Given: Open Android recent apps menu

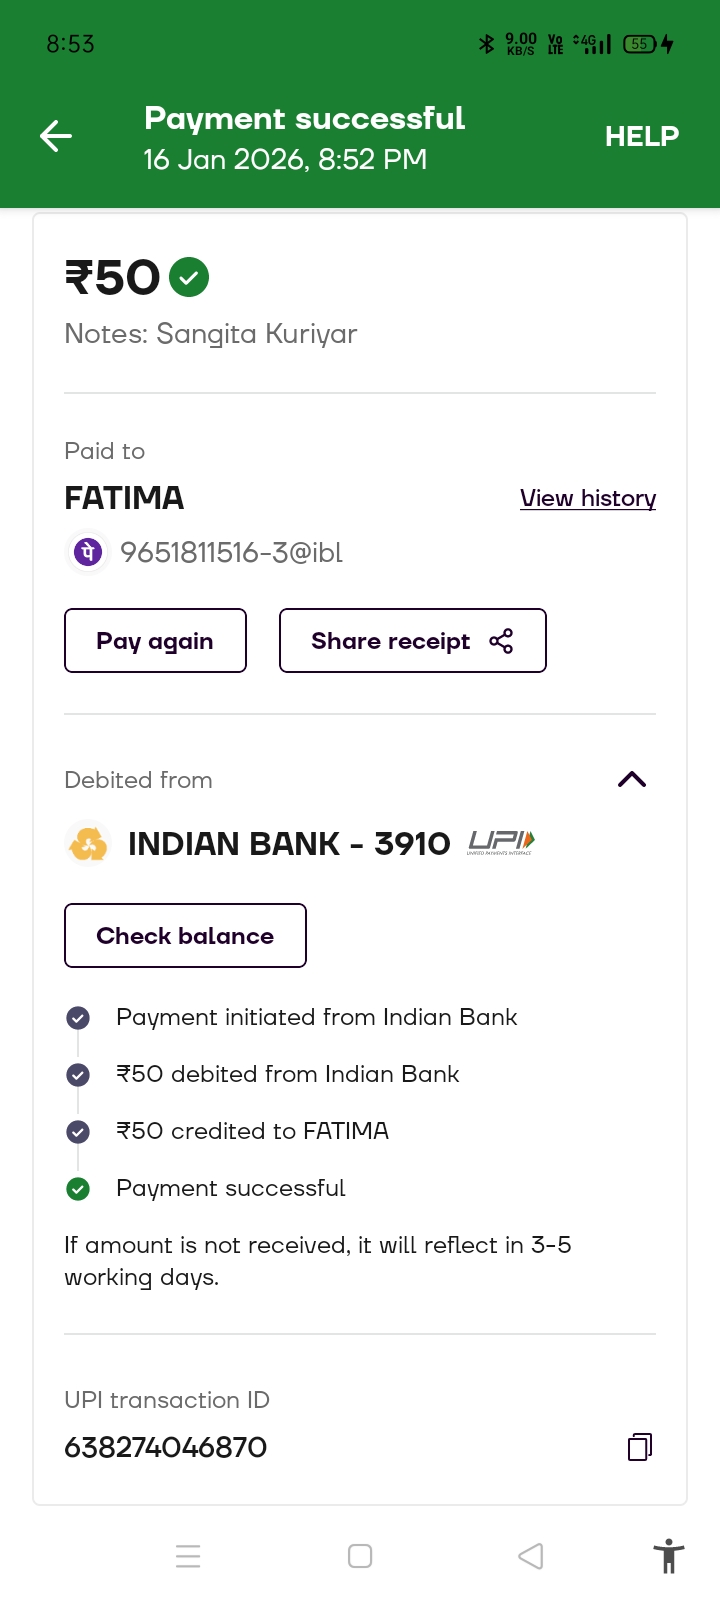Looking at the screenshot, I should 188,1556.
